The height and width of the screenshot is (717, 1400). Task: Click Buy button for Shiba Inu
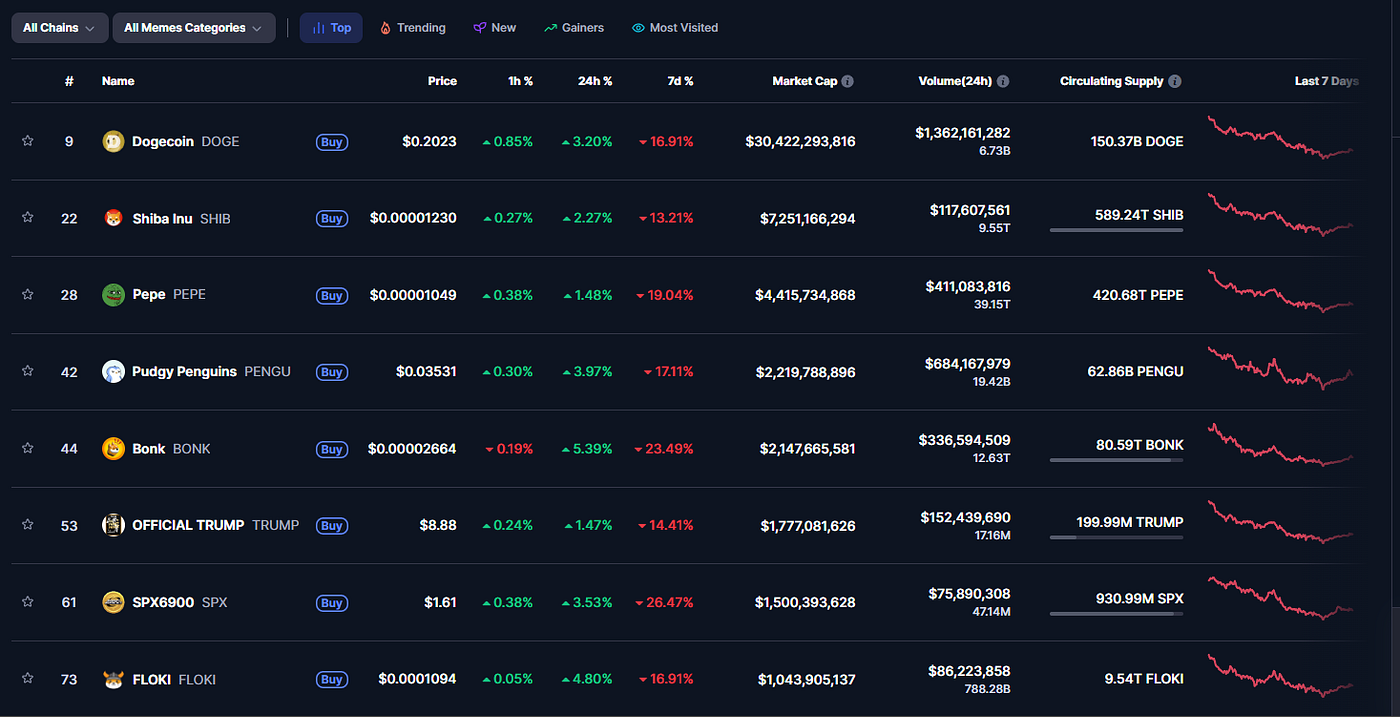click(x=332, y=218)
